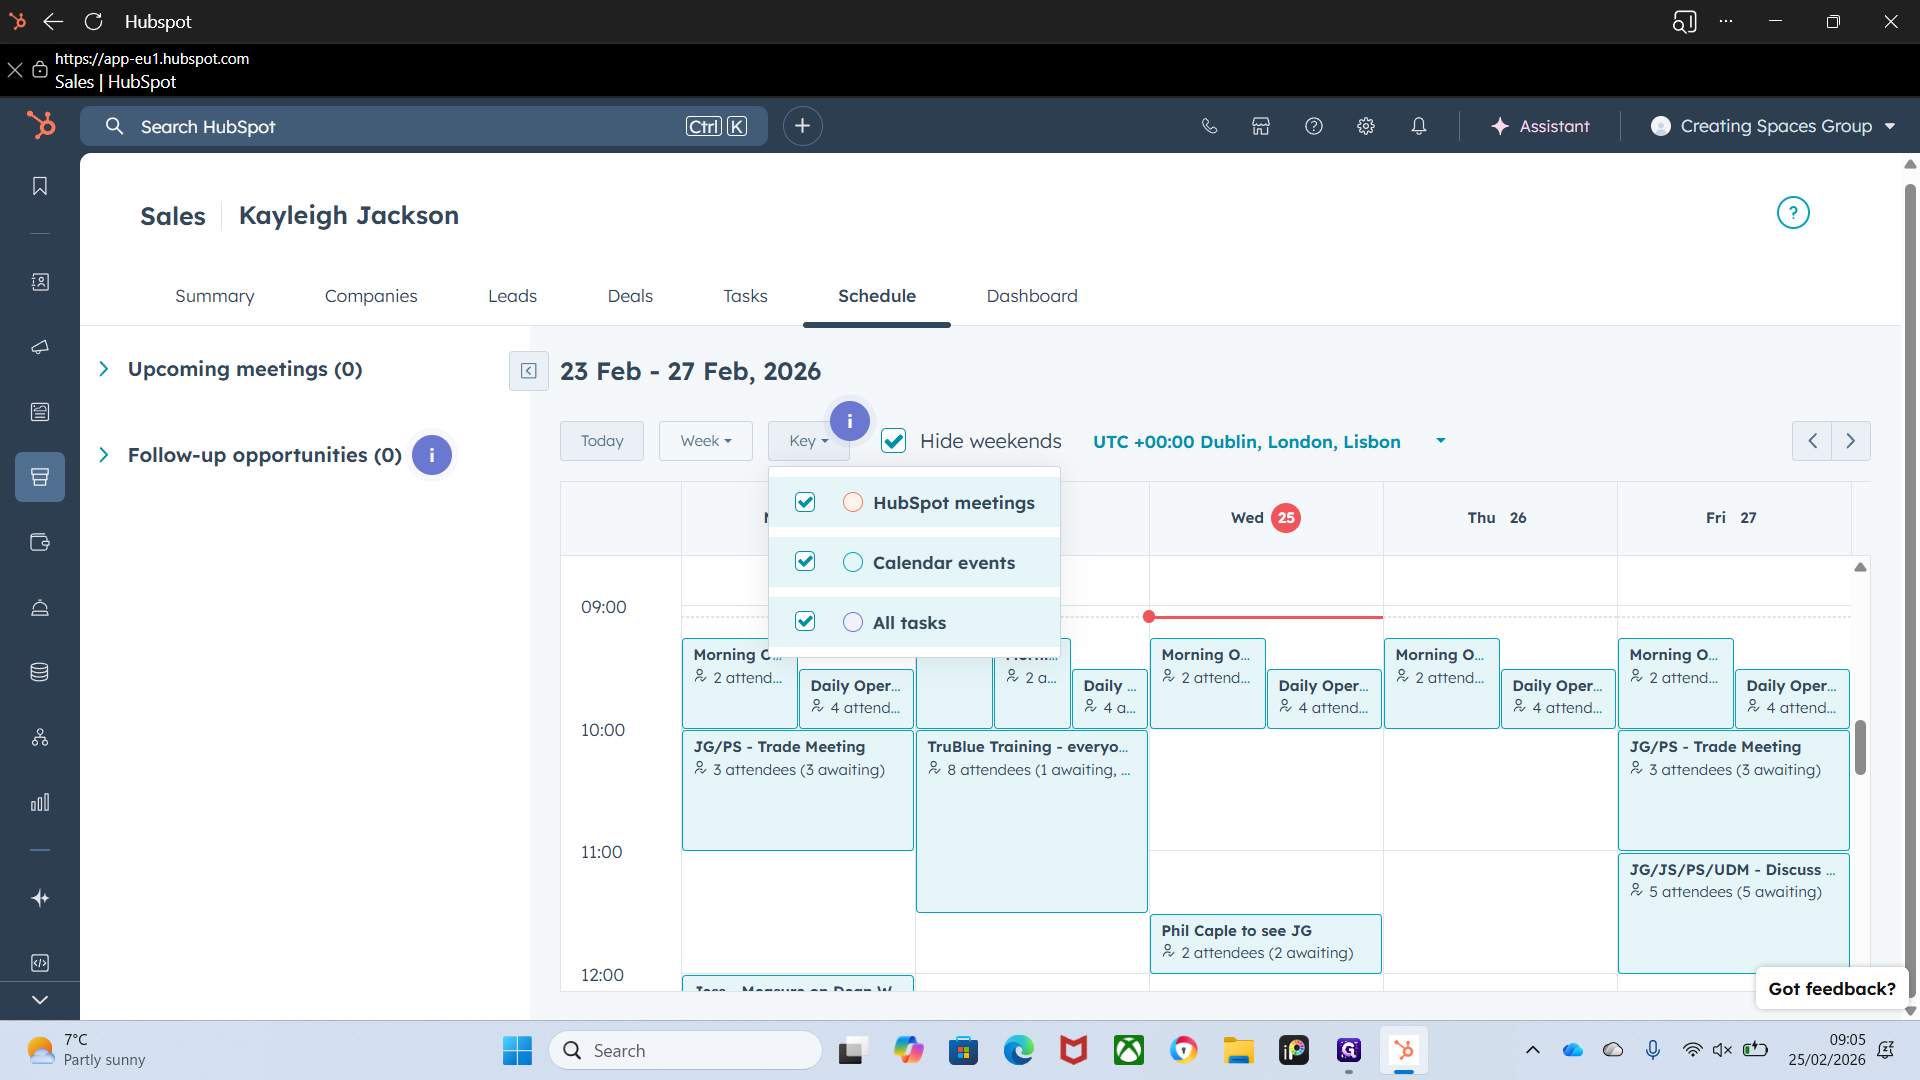Expand Follow-up opportunities section
This screenshot has width=1920, height=1080.
[104, 455]
